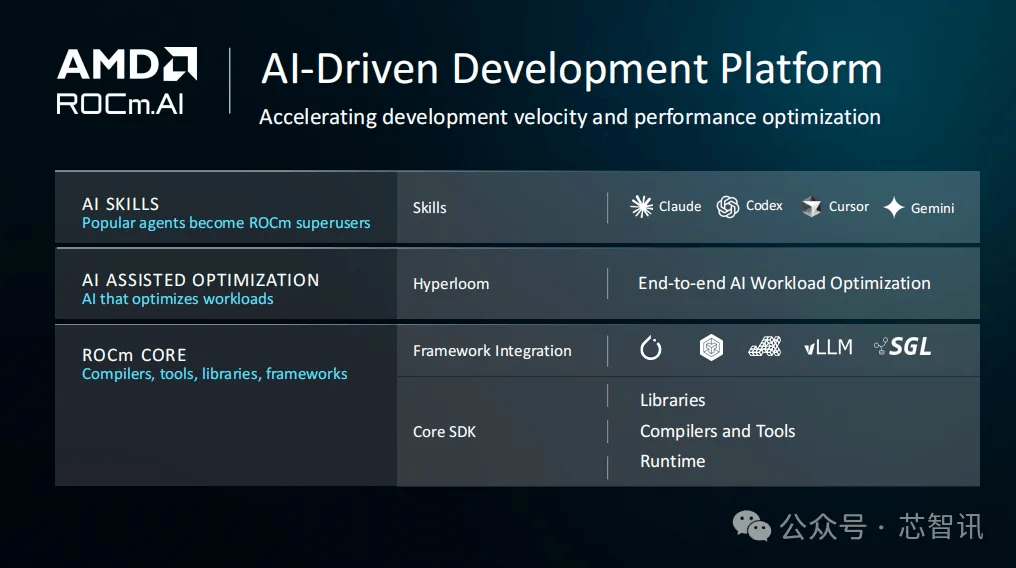
Task: Click the vLLM logo
Action: pos(828,348)
